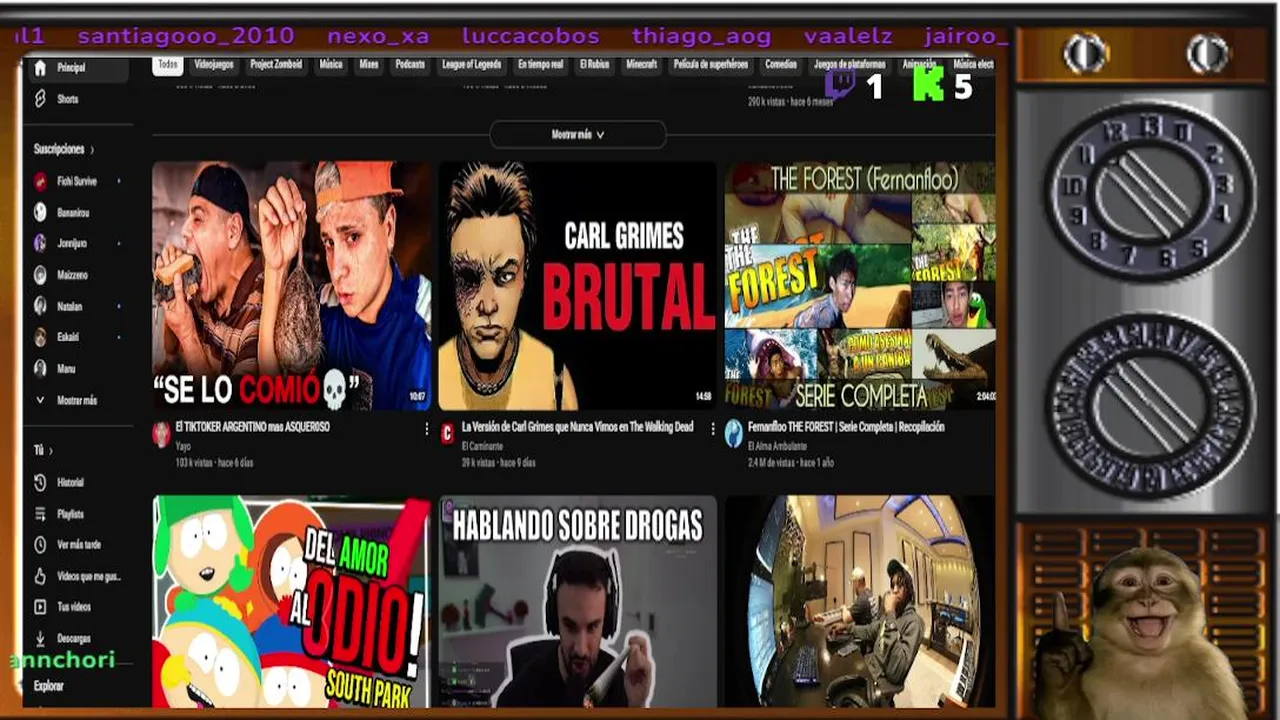Image resolution: width=1280 pixels, height=720 pixels.
Task: Open the Shorts icon in sidebar
Action: 40,99
